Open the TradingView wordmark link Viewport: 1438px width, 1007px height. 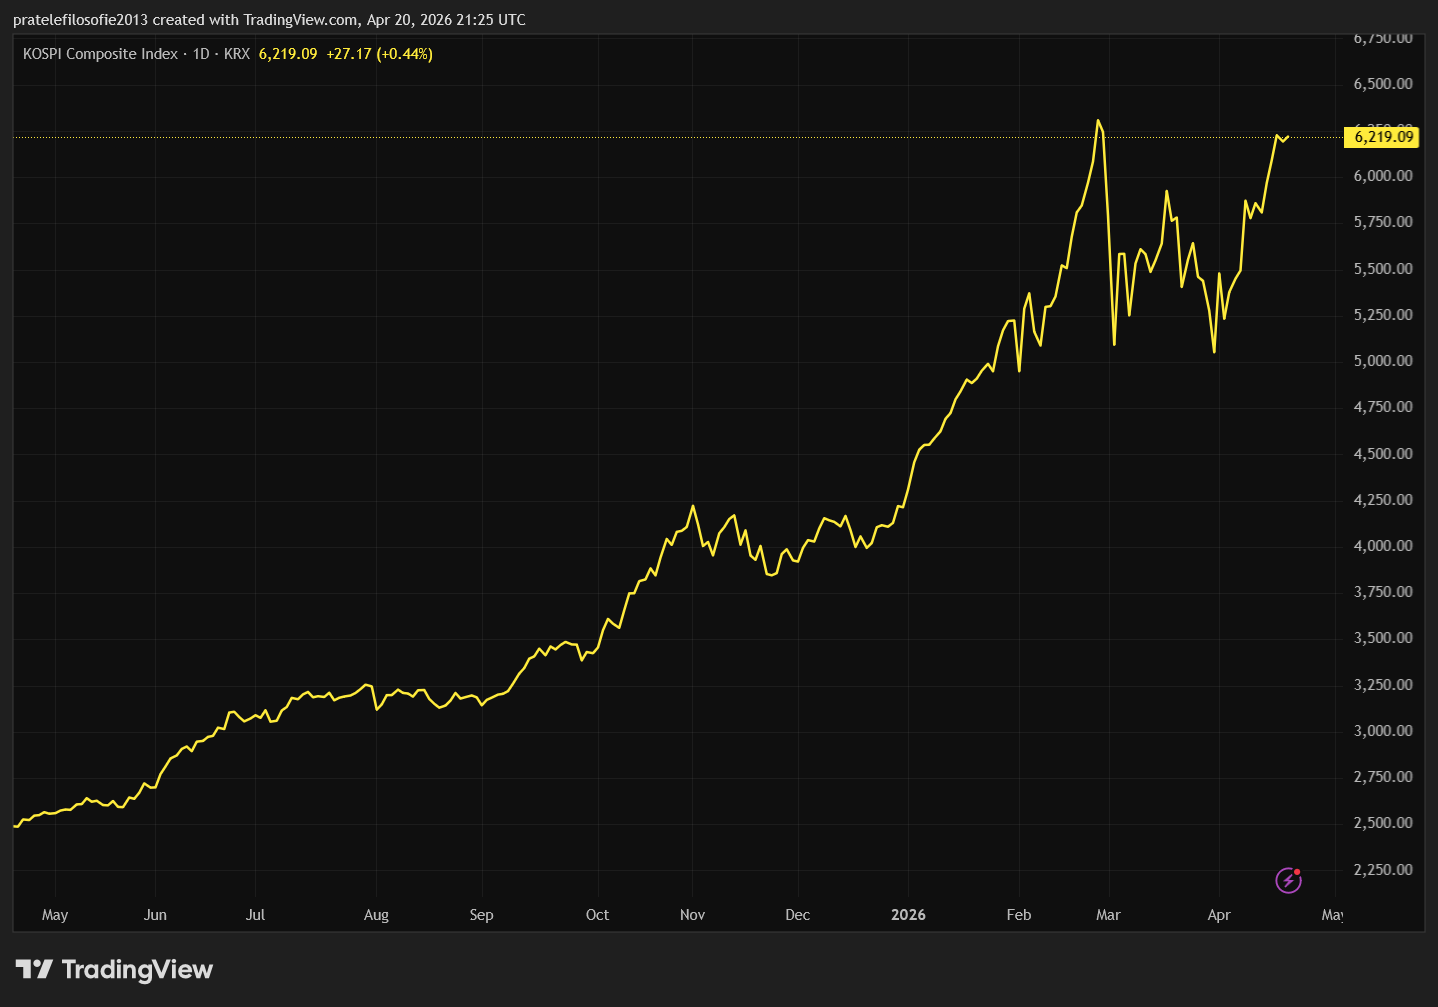pos(137,969)
